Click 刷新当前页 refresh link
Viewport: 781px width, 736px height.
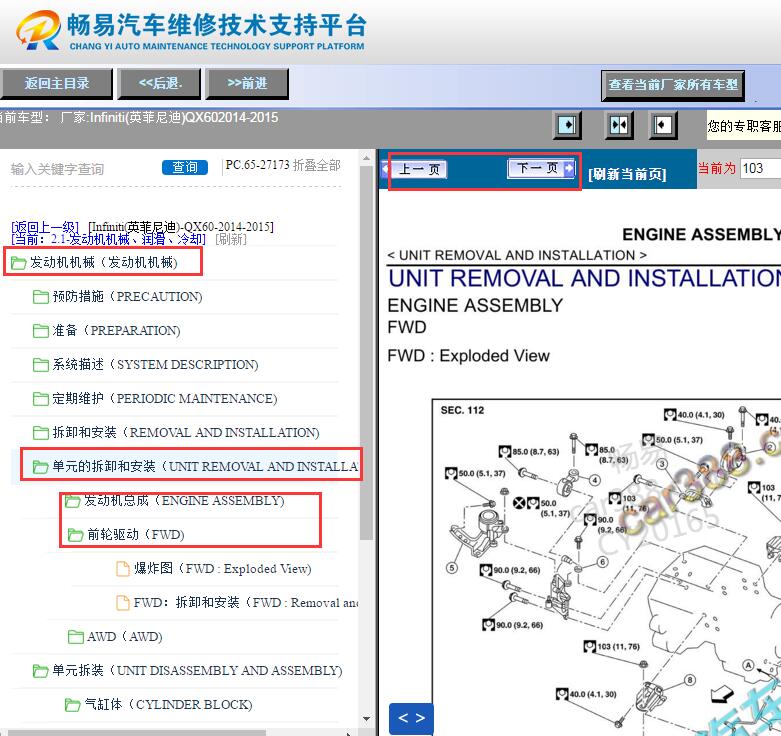tap(627, 174)
